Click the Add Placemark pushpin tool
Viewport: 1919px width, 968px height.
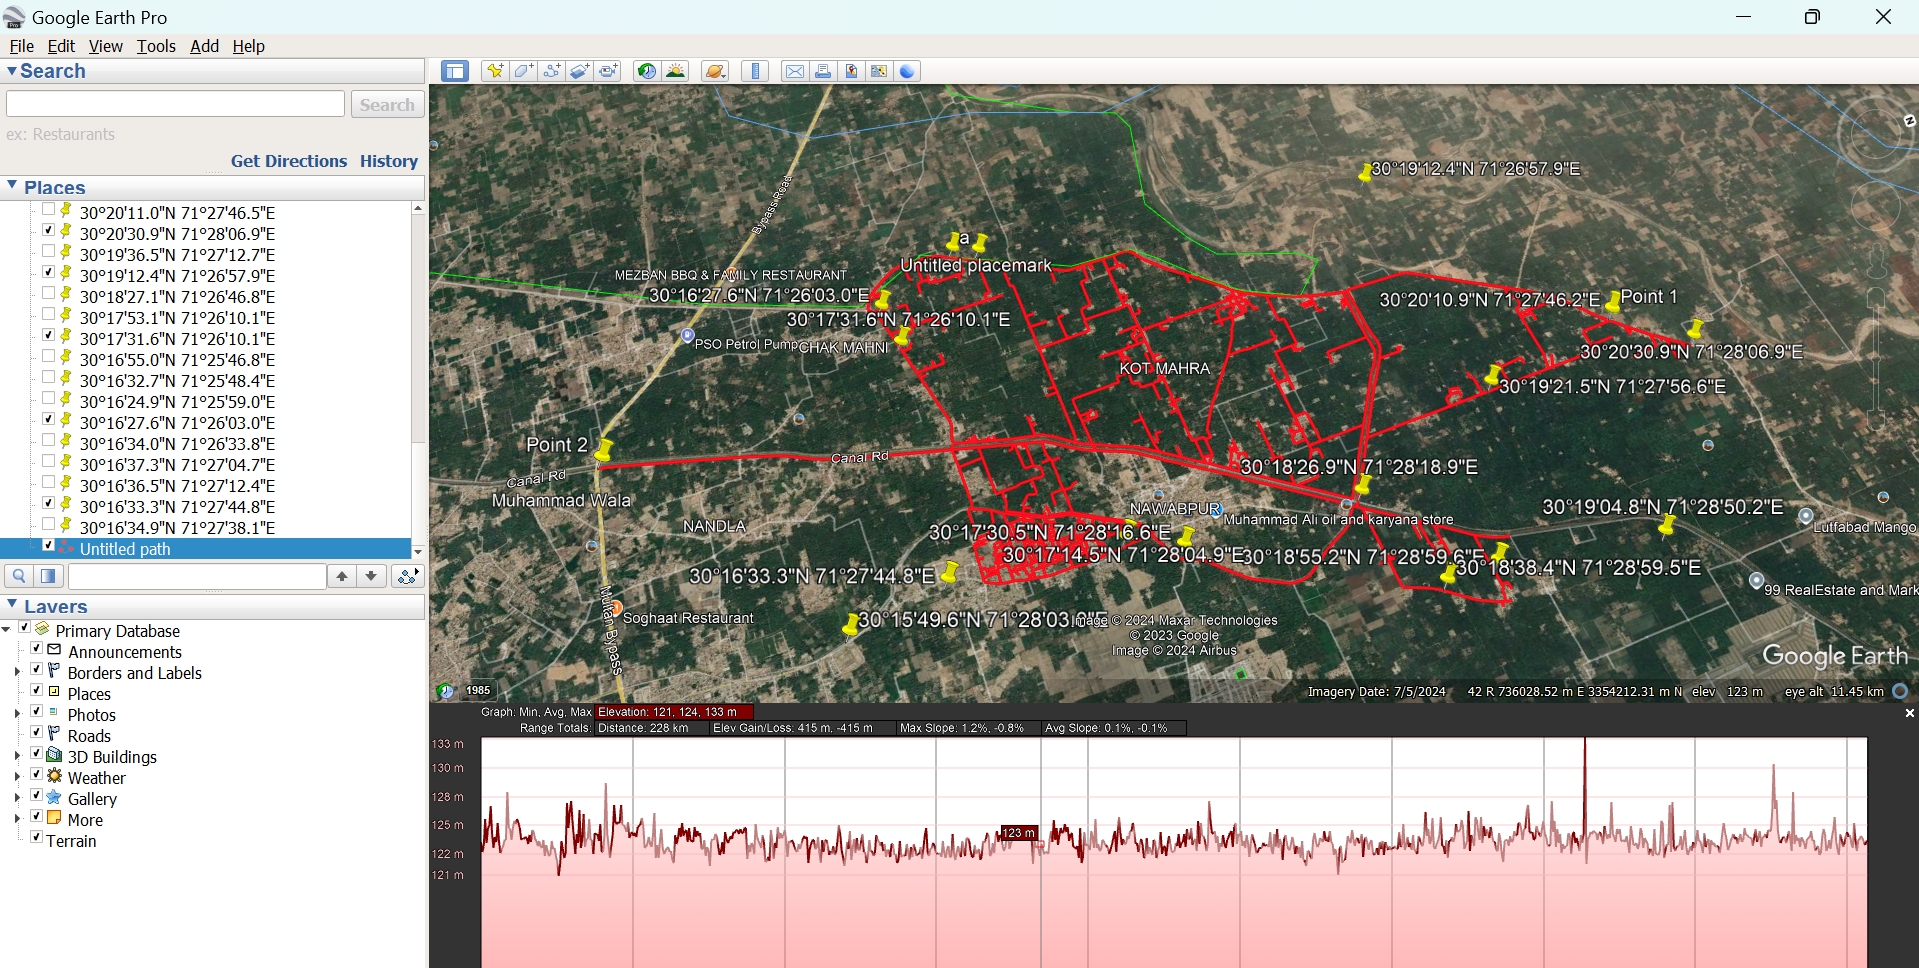pos(494,71)
